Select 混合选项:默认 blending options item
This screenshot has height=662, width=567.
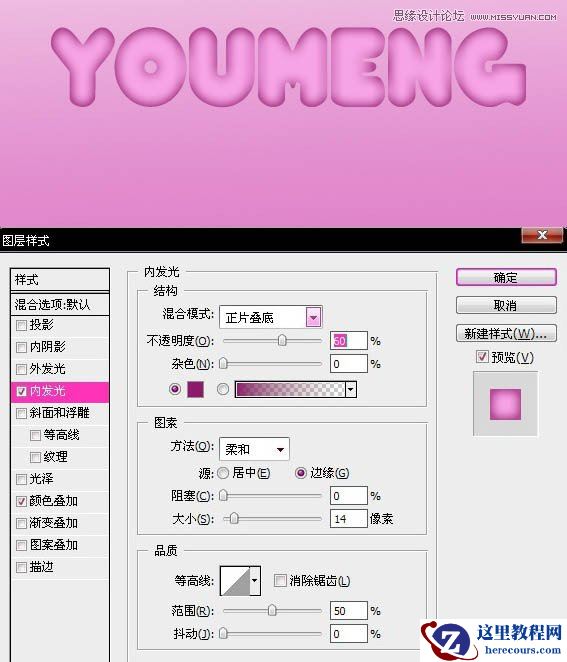click(x=60, y=304)
